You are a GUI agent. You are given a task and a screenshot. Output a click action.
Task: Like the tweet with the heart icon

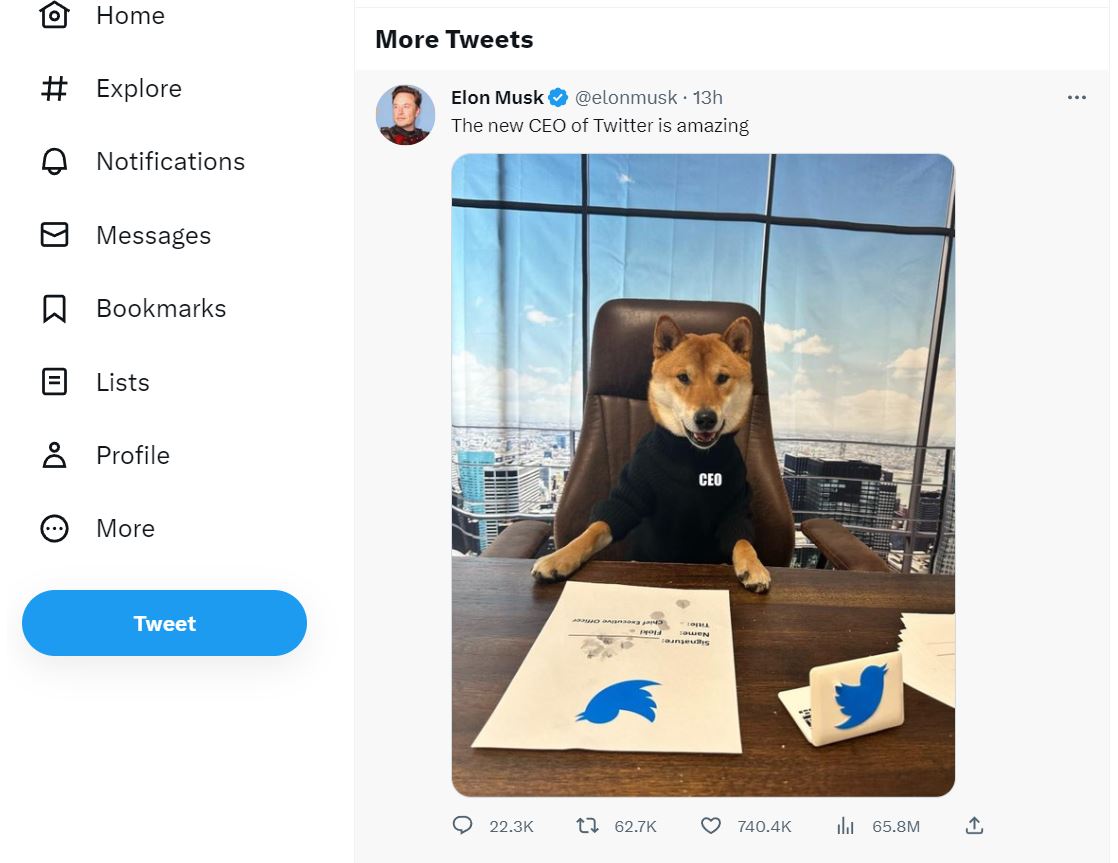click(x=711, y=826)
